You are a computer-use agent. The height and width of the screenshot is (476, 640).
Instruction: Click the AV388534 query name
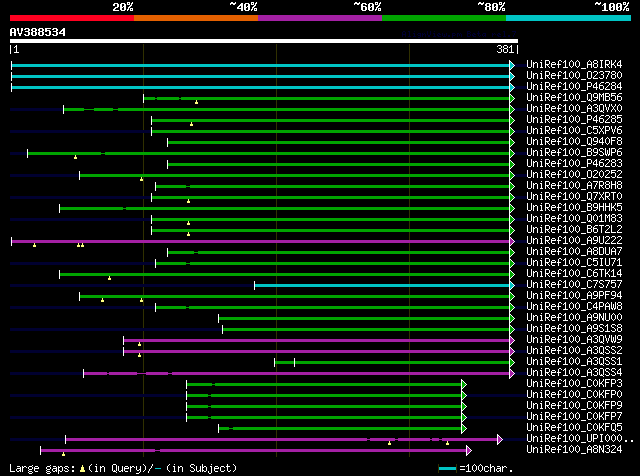click(x=38, y=32)
